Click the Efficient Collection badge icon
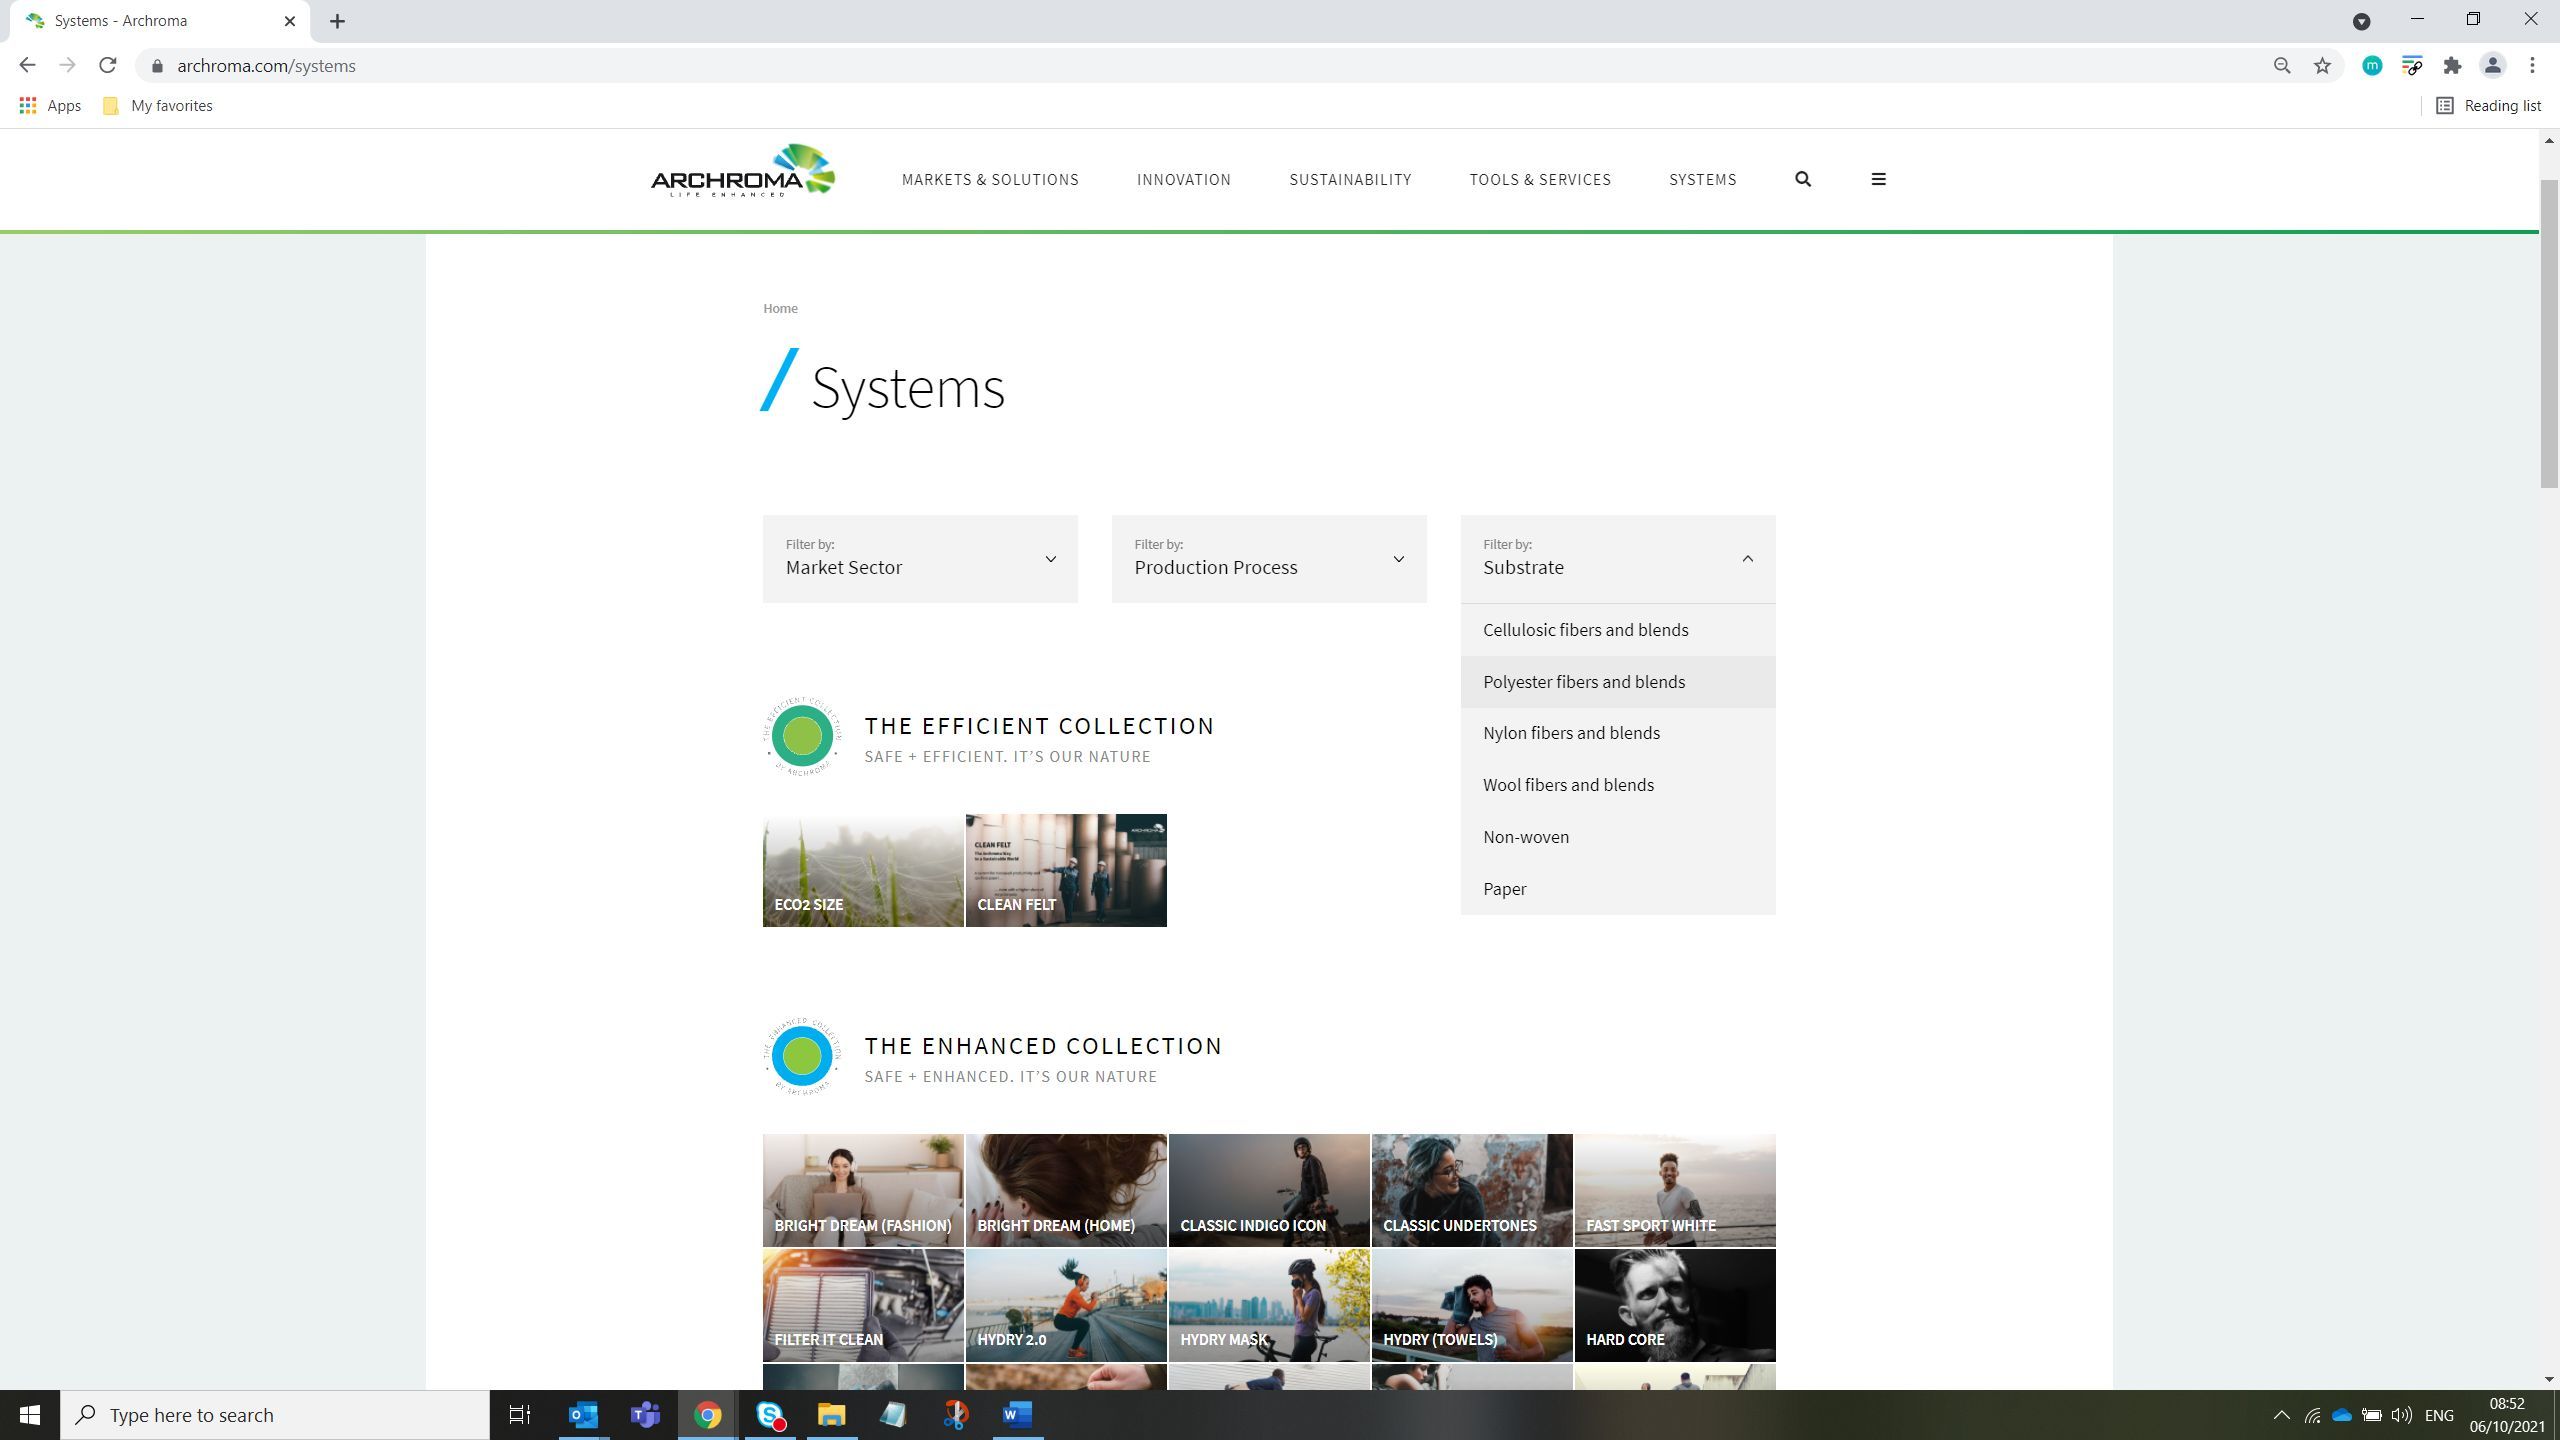 click(802, 736)
